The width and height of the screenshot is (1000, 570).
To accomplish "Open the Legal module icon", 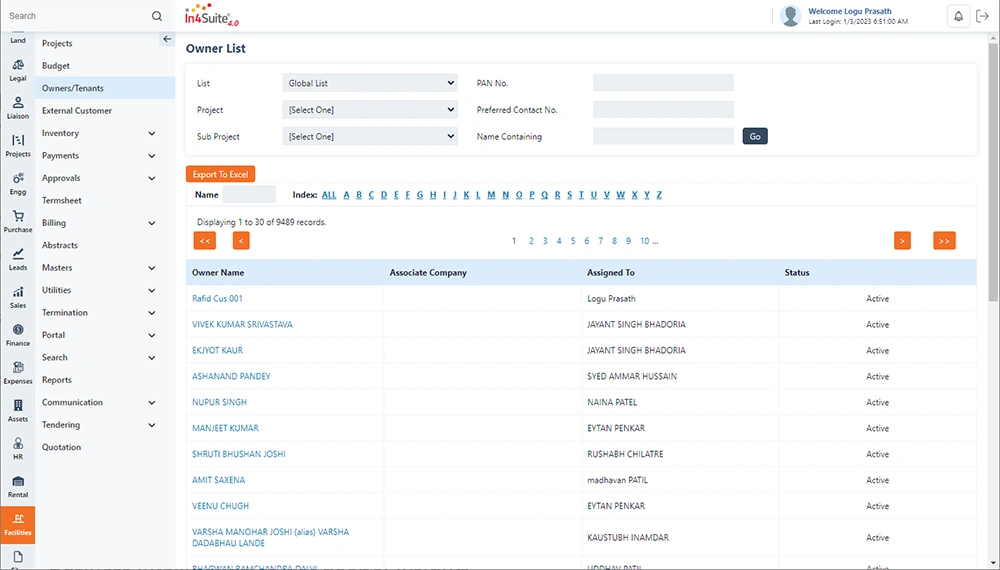I will coord(18,69).
